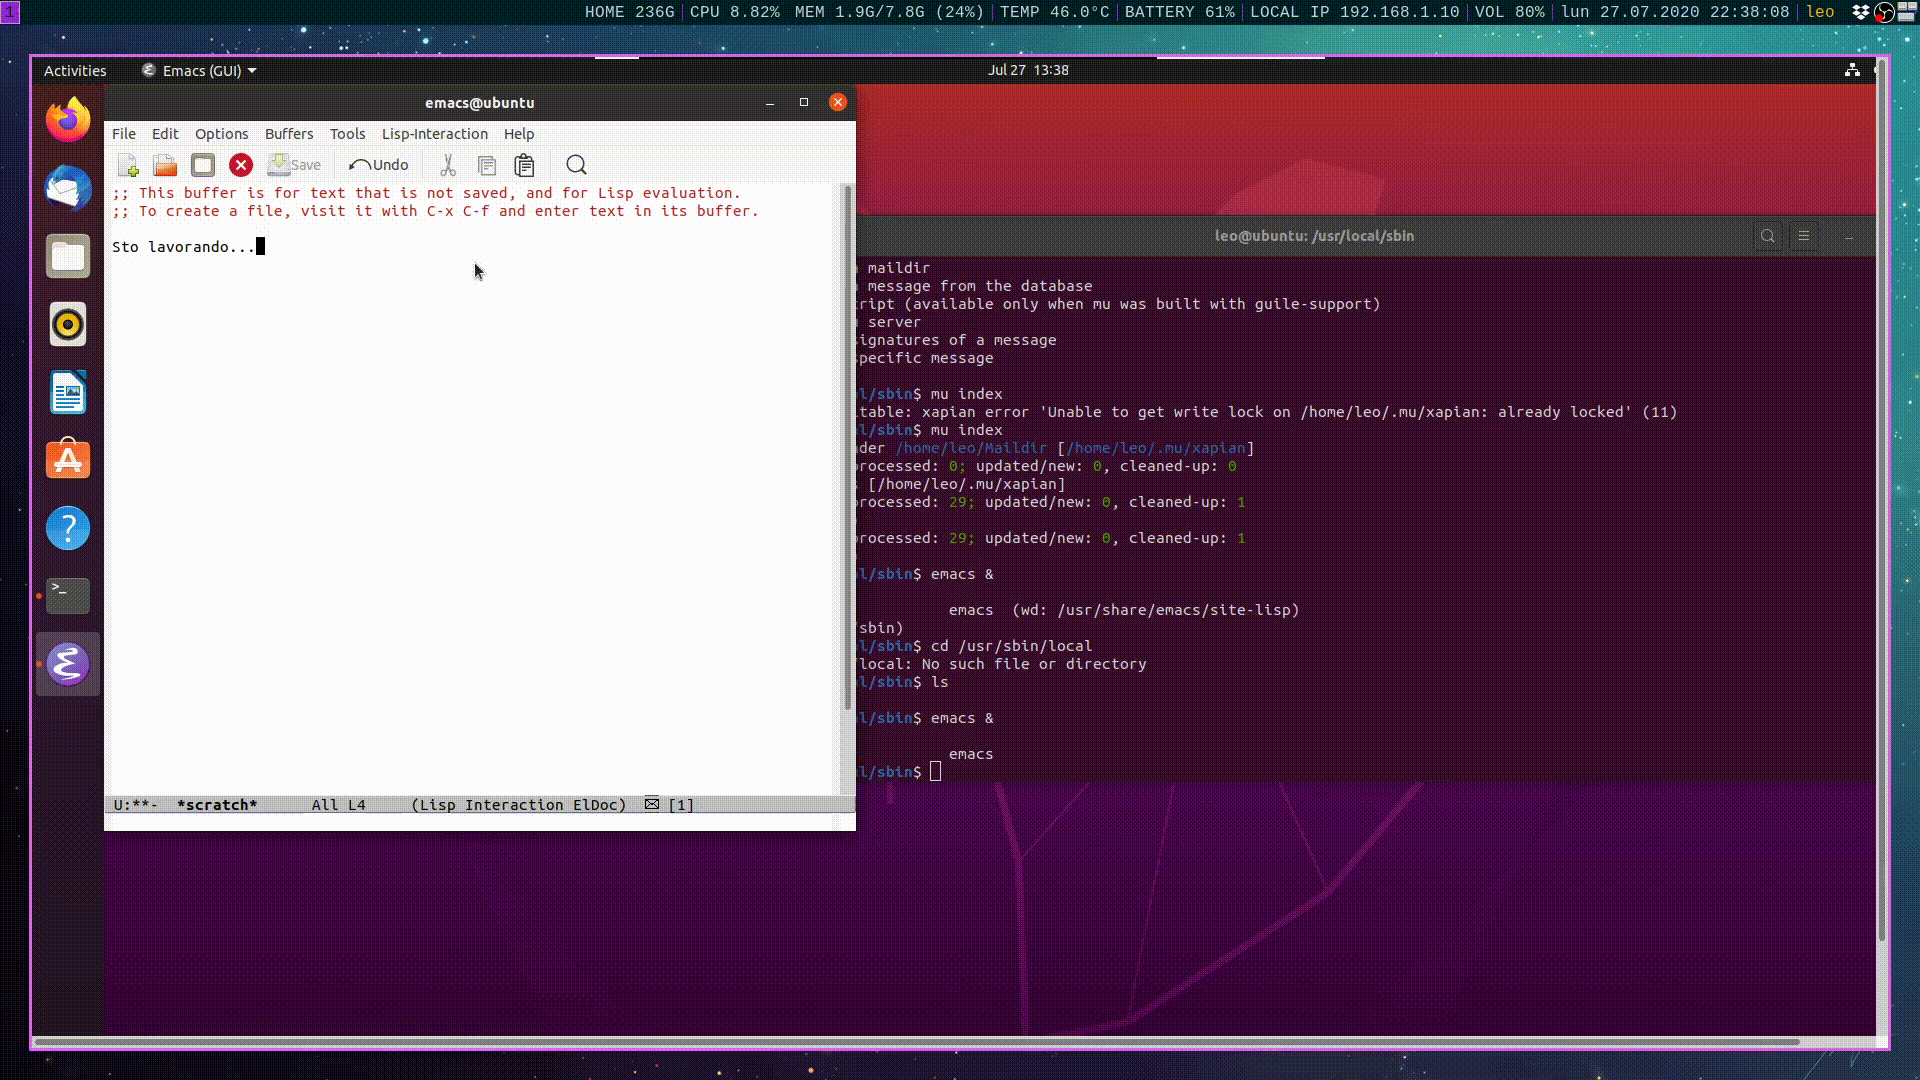Open Rhythmbox from the dock
Image resolution: width=1920 pixels, height=1080 pixels.
click(x=68, y=324)
